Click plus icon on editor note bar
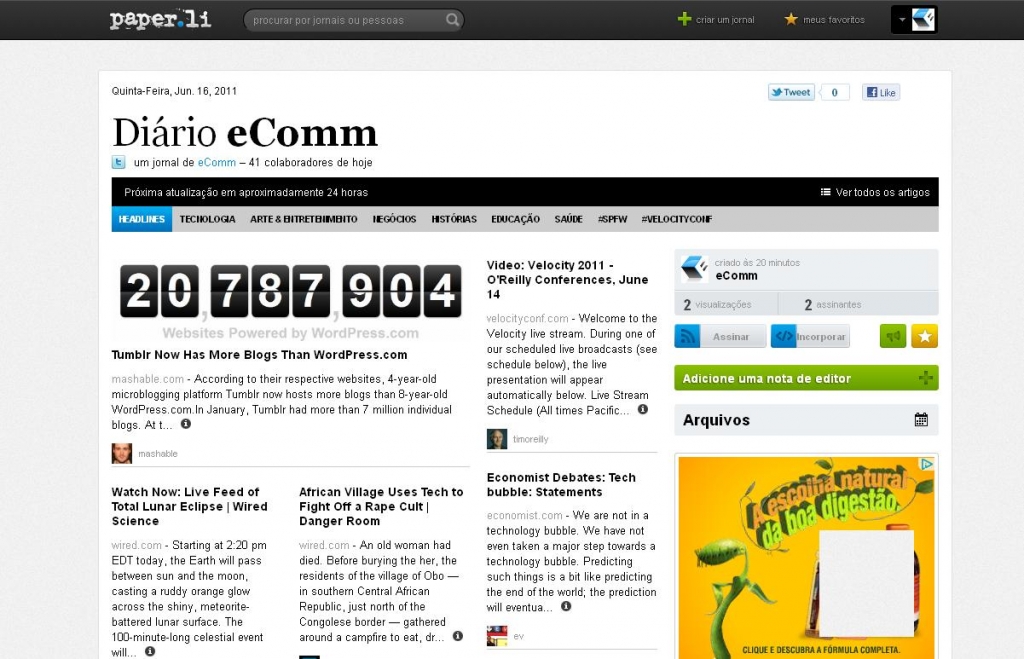 (925, 378)
